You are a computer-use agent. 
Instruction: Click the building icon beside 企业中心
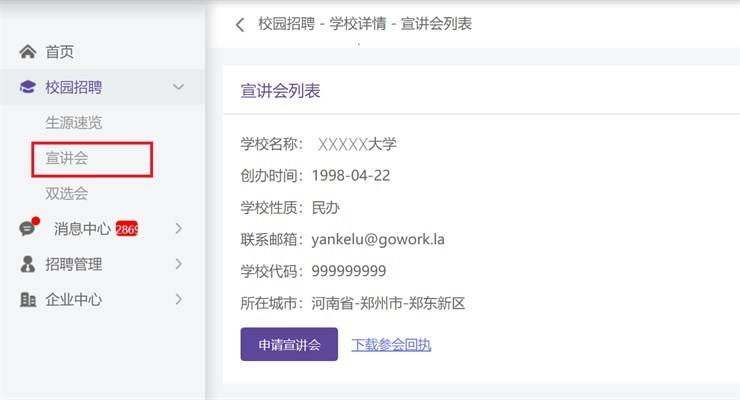tap(27, 300)
